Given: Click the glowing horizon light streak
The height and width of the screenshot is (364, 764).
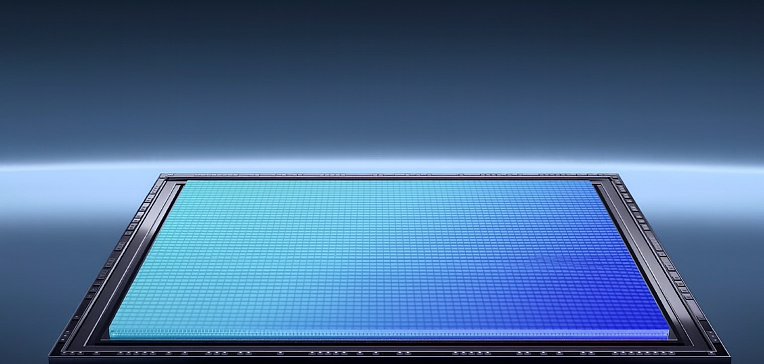Looking at the screenshot, I should pyautogui.click(x=382, y=165).
